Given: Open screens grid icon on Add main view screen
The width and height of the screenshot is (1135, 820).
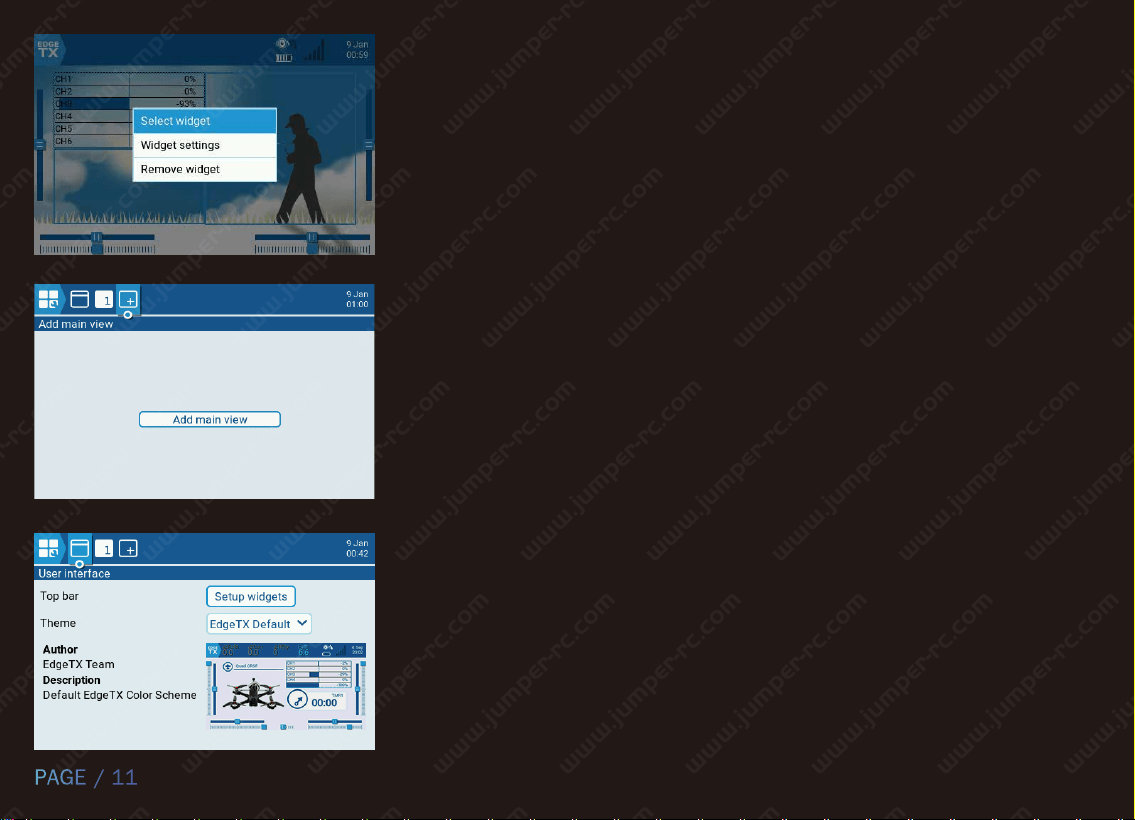Looking at the screenshot, I should pos(48,300).
